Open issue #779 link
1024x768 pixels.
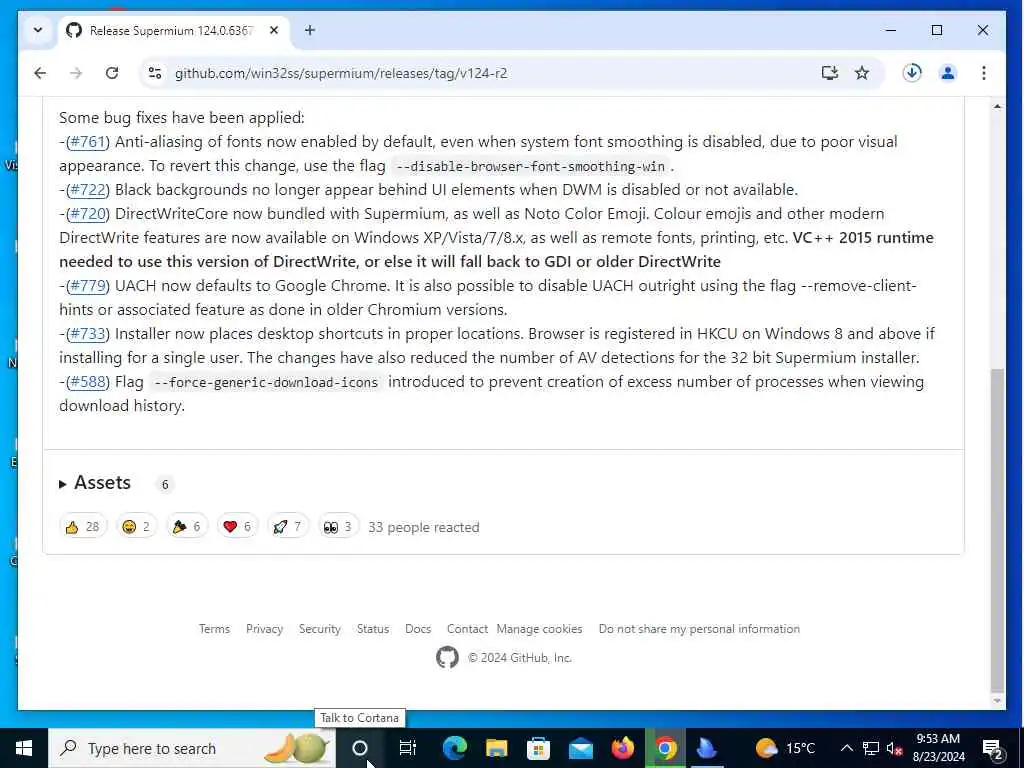point(88,285)
